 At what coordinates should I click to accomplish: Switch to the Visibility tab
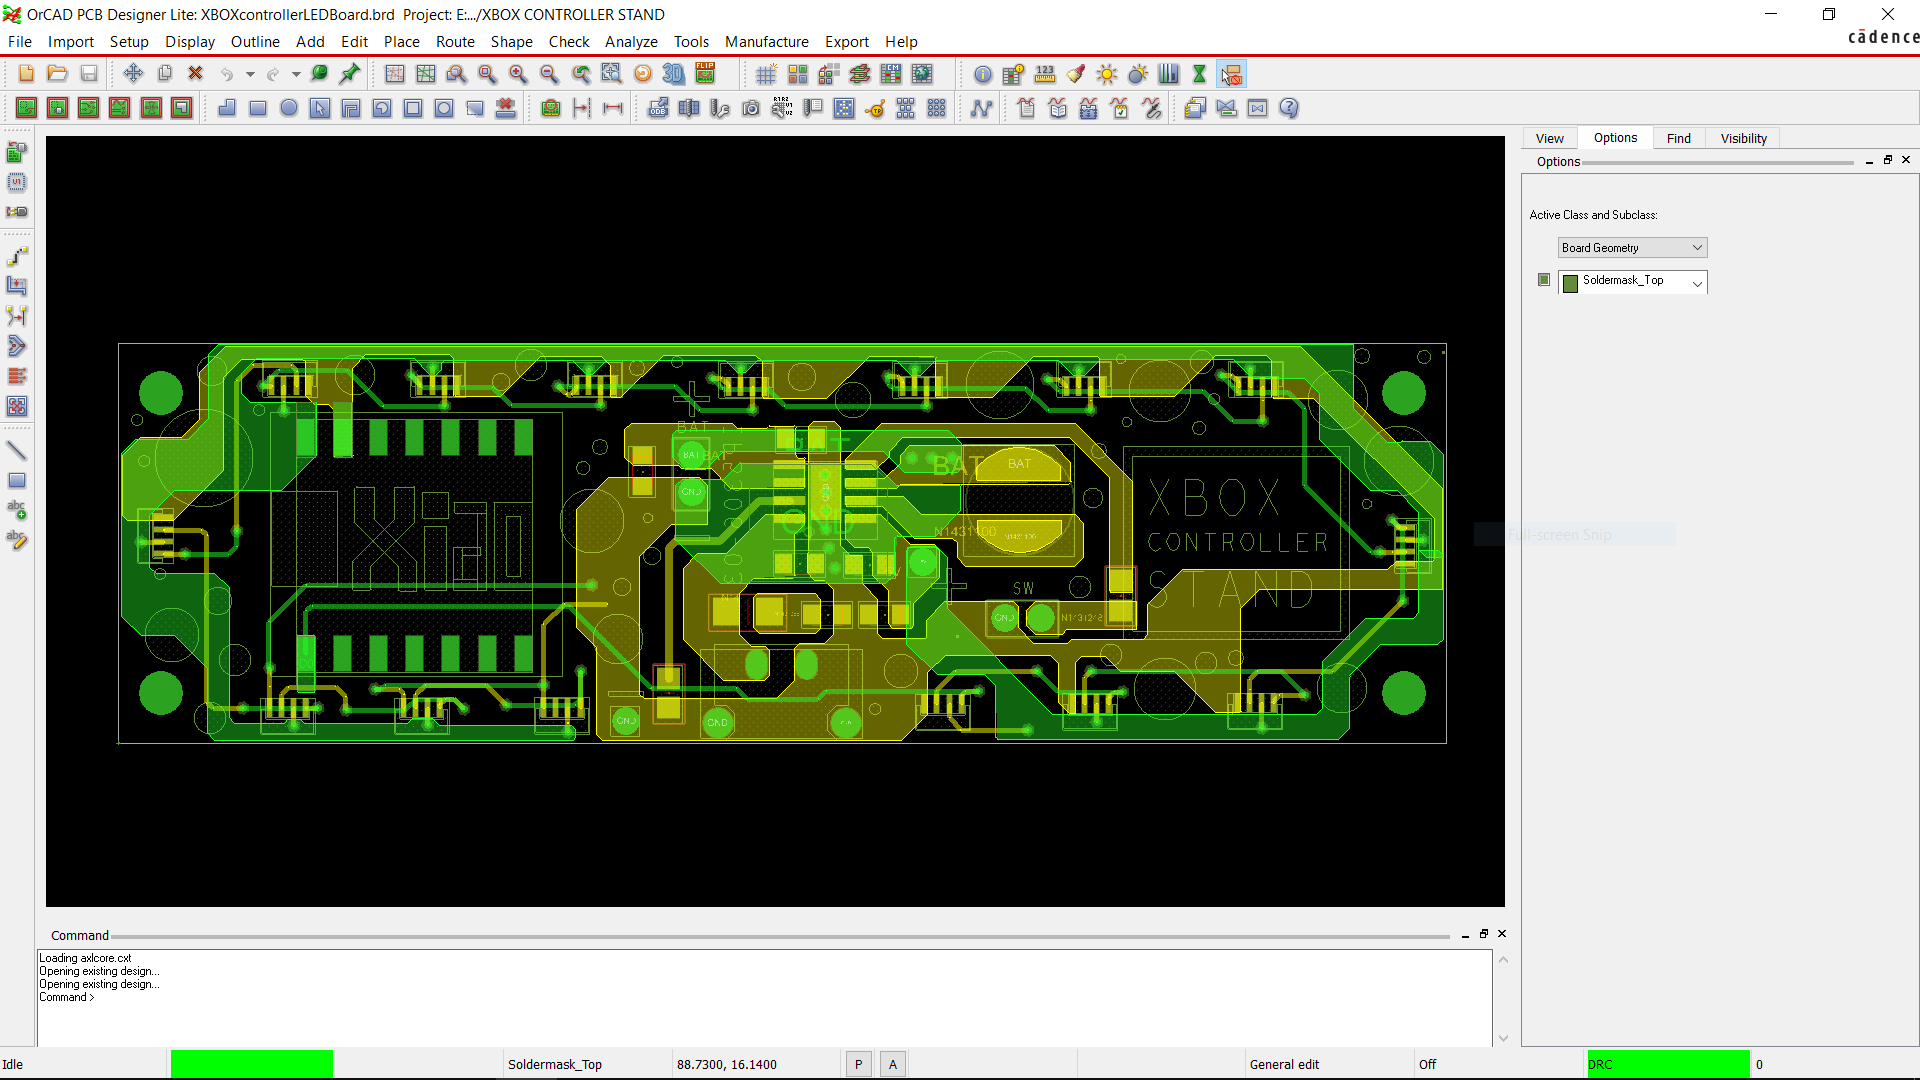pos(1743,138)
